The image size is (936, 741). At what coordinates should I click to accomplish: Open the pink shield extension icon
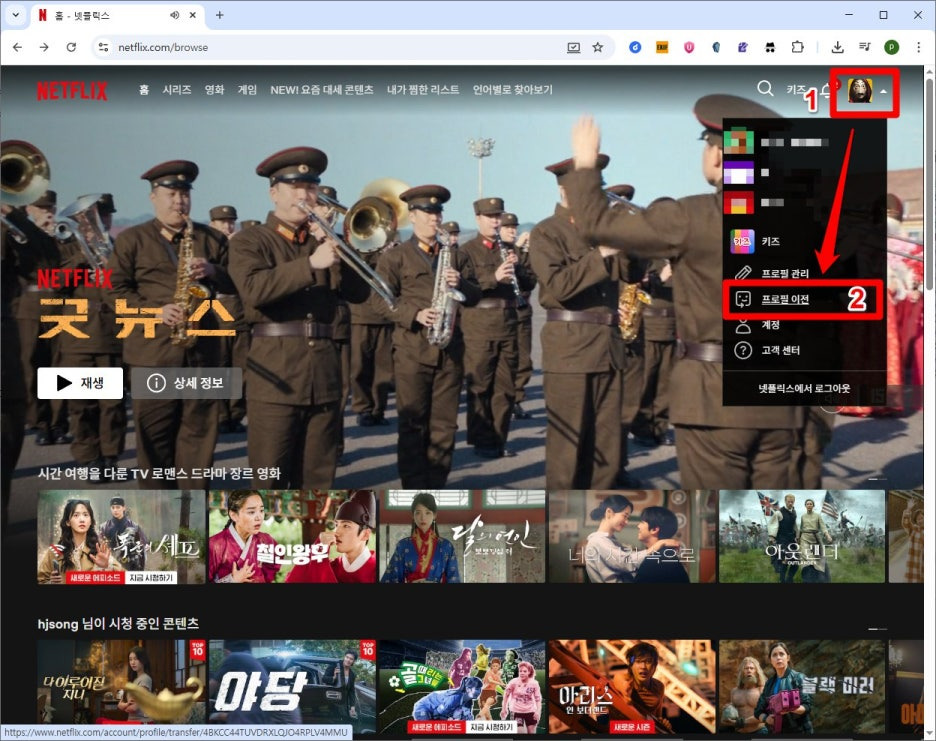tap(689, 47)
